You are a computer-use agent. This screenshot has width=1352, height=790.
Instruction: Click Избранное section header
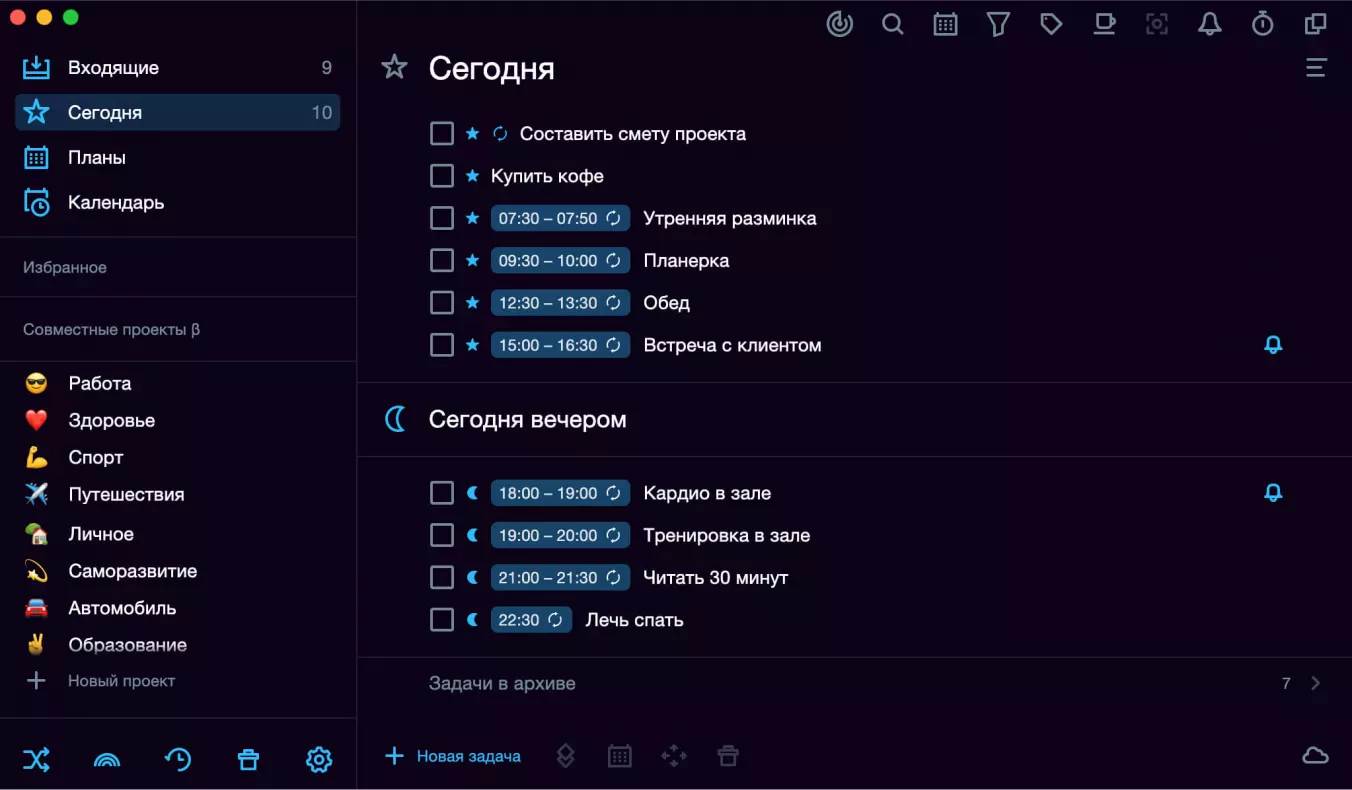(65, 267)
